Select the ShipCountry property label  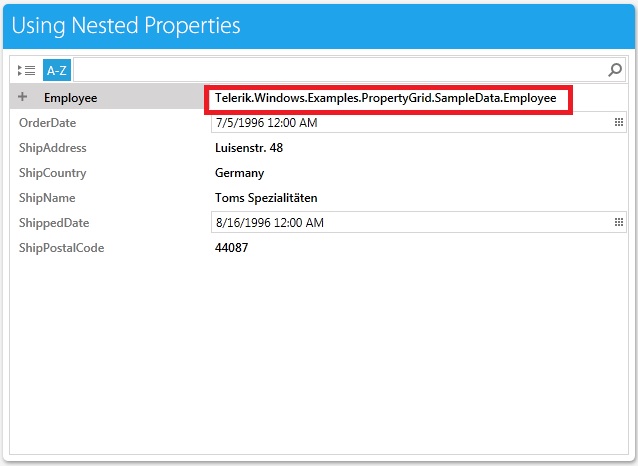[x=52, y=173]
